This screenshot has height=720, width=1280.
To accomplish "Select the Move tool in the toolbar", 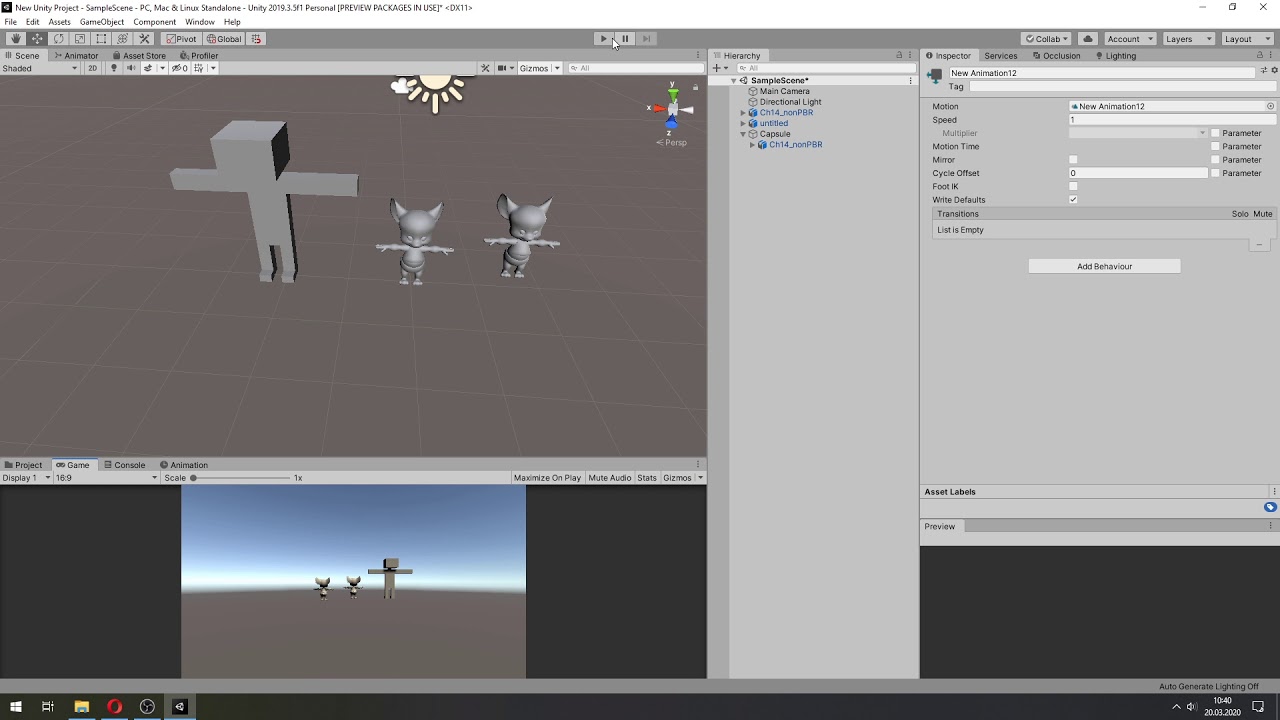I will point(36,38).
